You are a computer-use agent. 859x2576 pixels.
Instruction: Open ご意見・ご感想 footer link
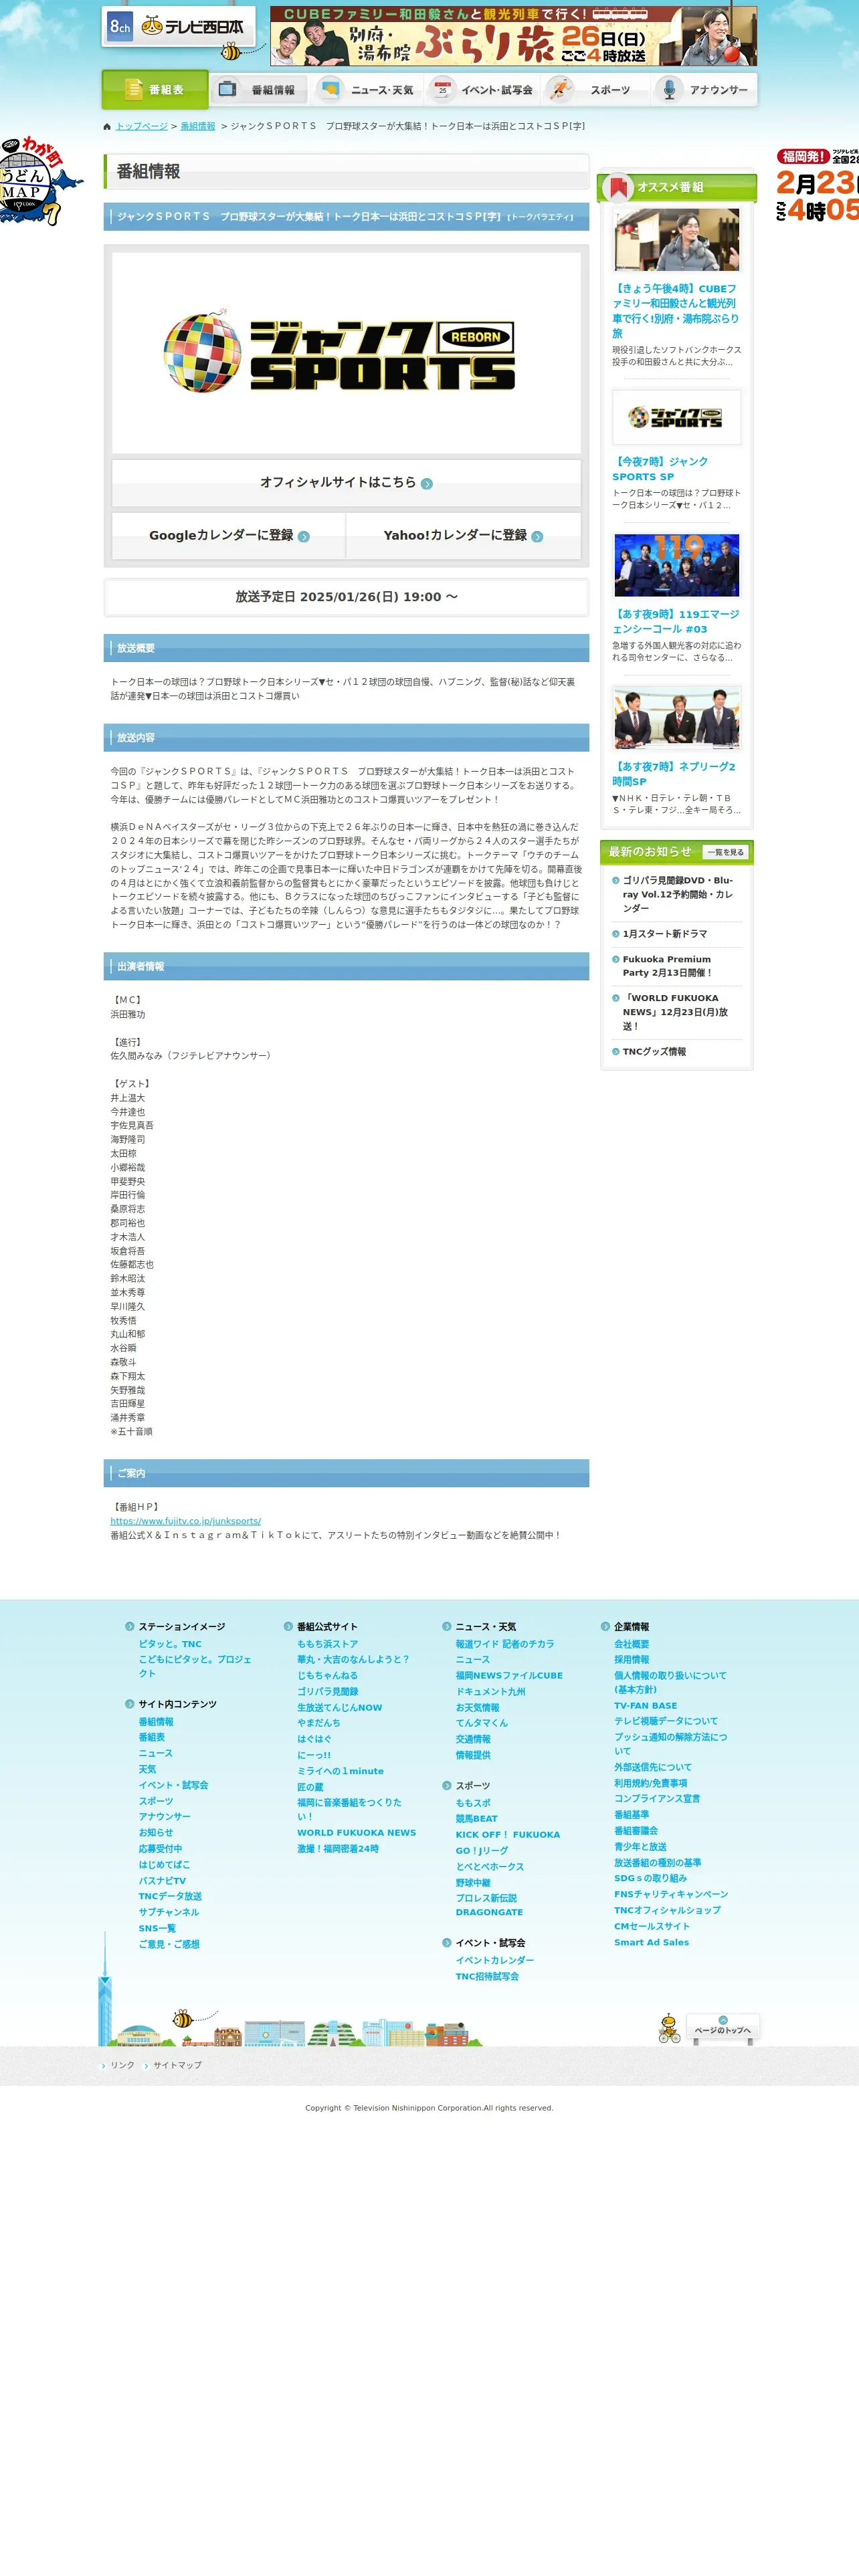coord(169,1944)
